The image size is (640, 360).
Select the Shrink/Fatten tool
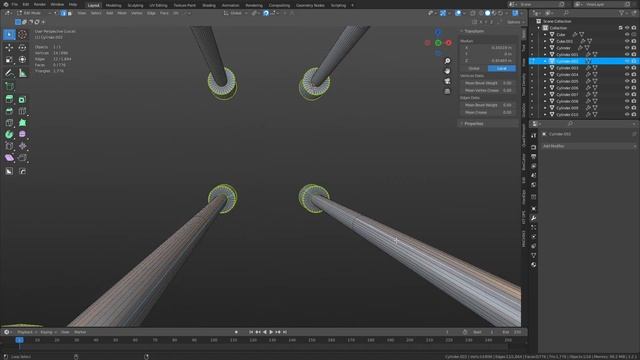[22, 146]
